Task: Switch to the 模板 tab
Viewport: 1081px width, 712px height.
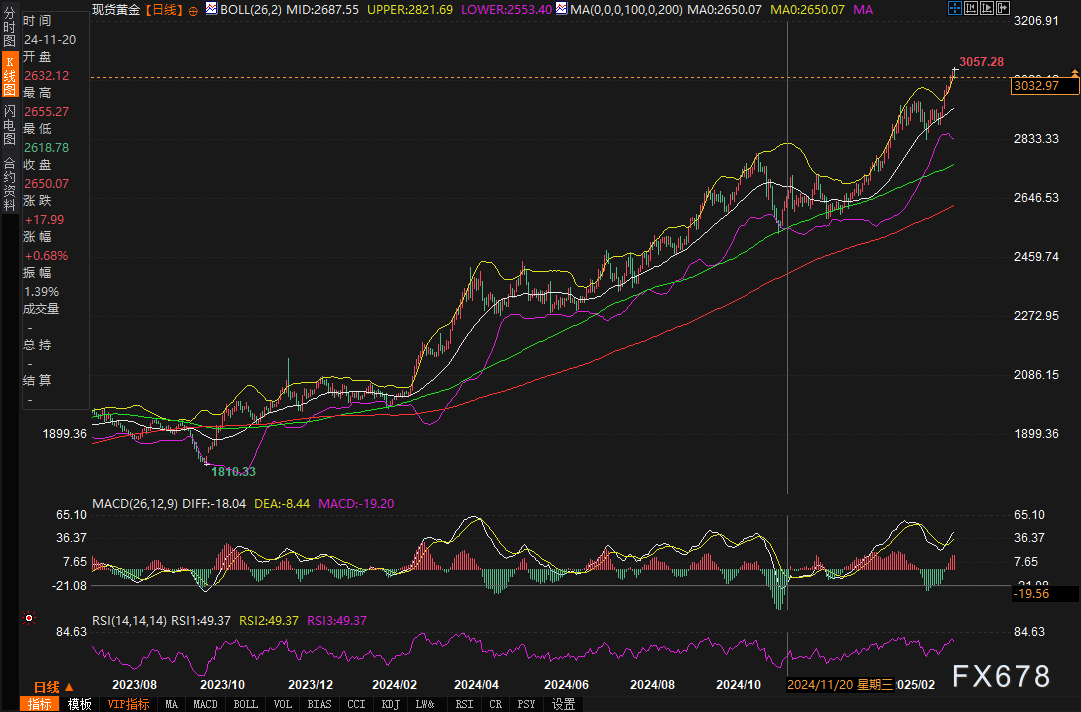Action: (79, 704)
